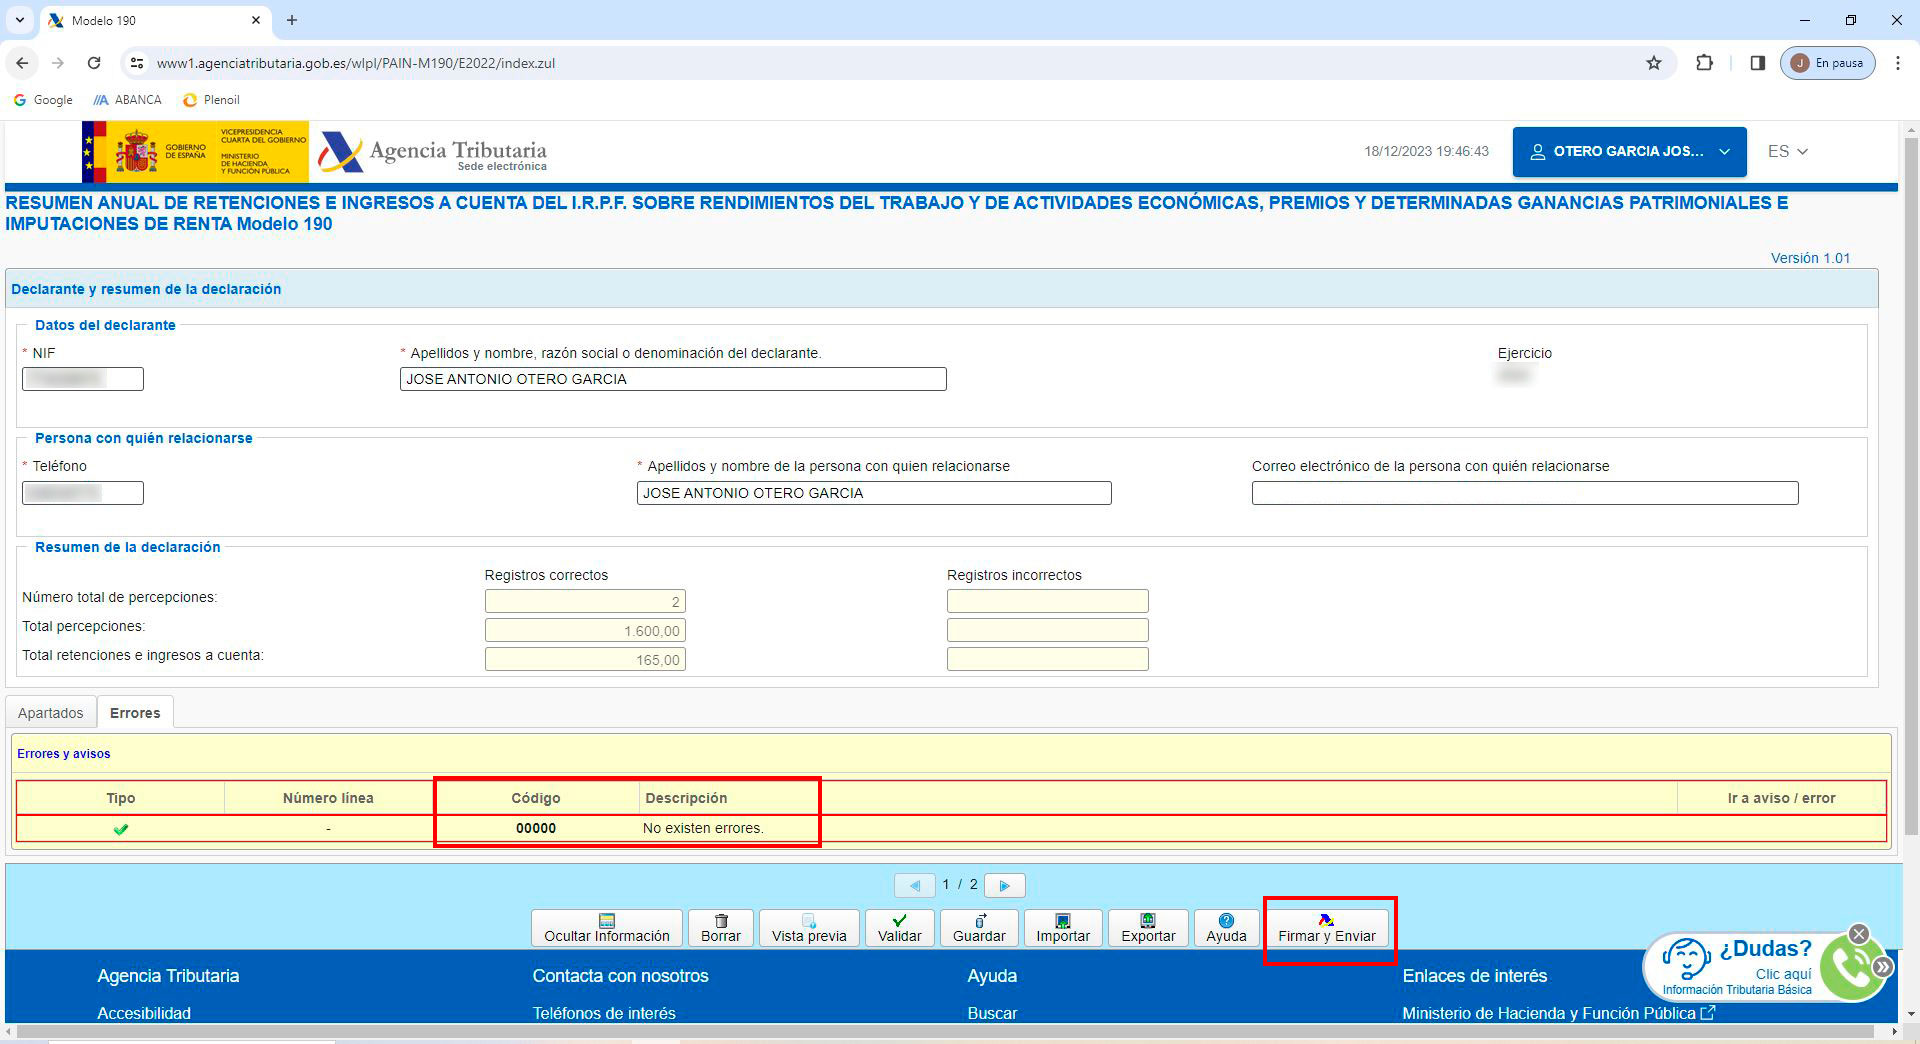Image resolution: width=1920 pixels, height=1044 pixels.
Task: Click the contact person name field
Action: pyautogui.click(x=874, y=493)
